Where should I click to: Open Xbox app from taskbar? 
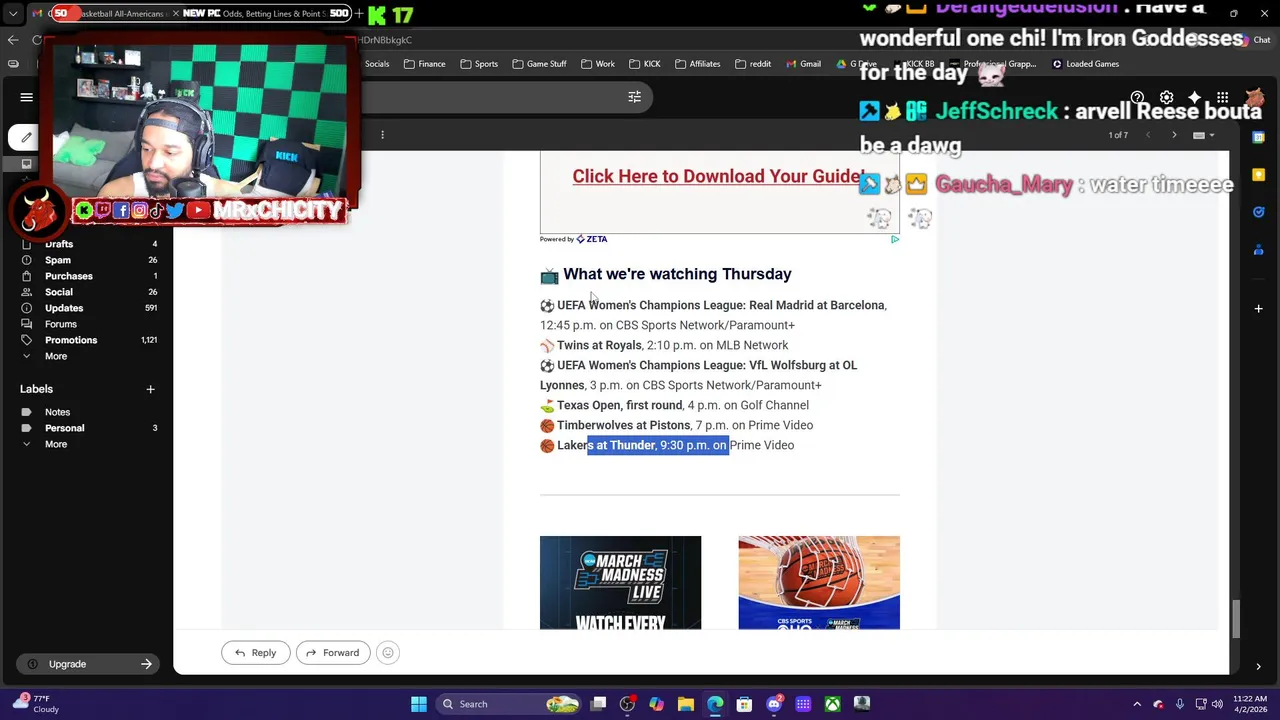(832, 704)
